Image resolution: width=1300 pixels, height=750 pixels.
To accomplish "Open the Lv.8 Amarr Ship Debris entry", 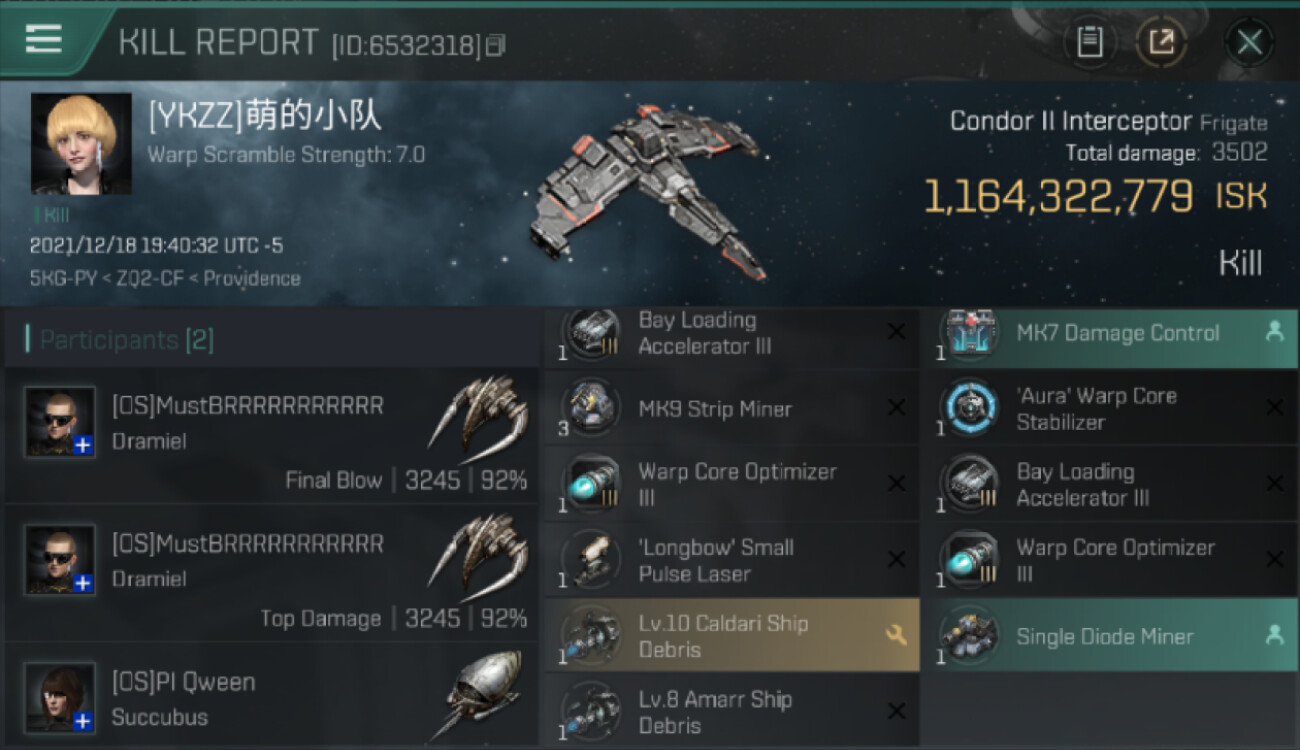I will coord(731,711).
